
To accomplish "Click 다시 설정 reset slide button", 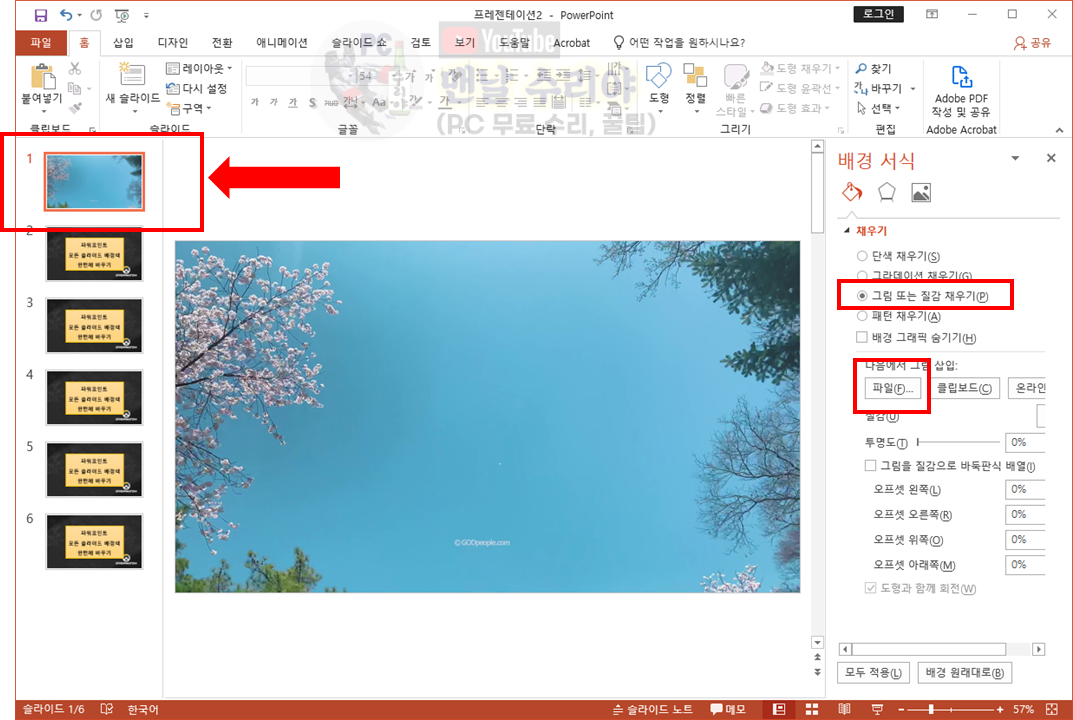I will 196,88.
